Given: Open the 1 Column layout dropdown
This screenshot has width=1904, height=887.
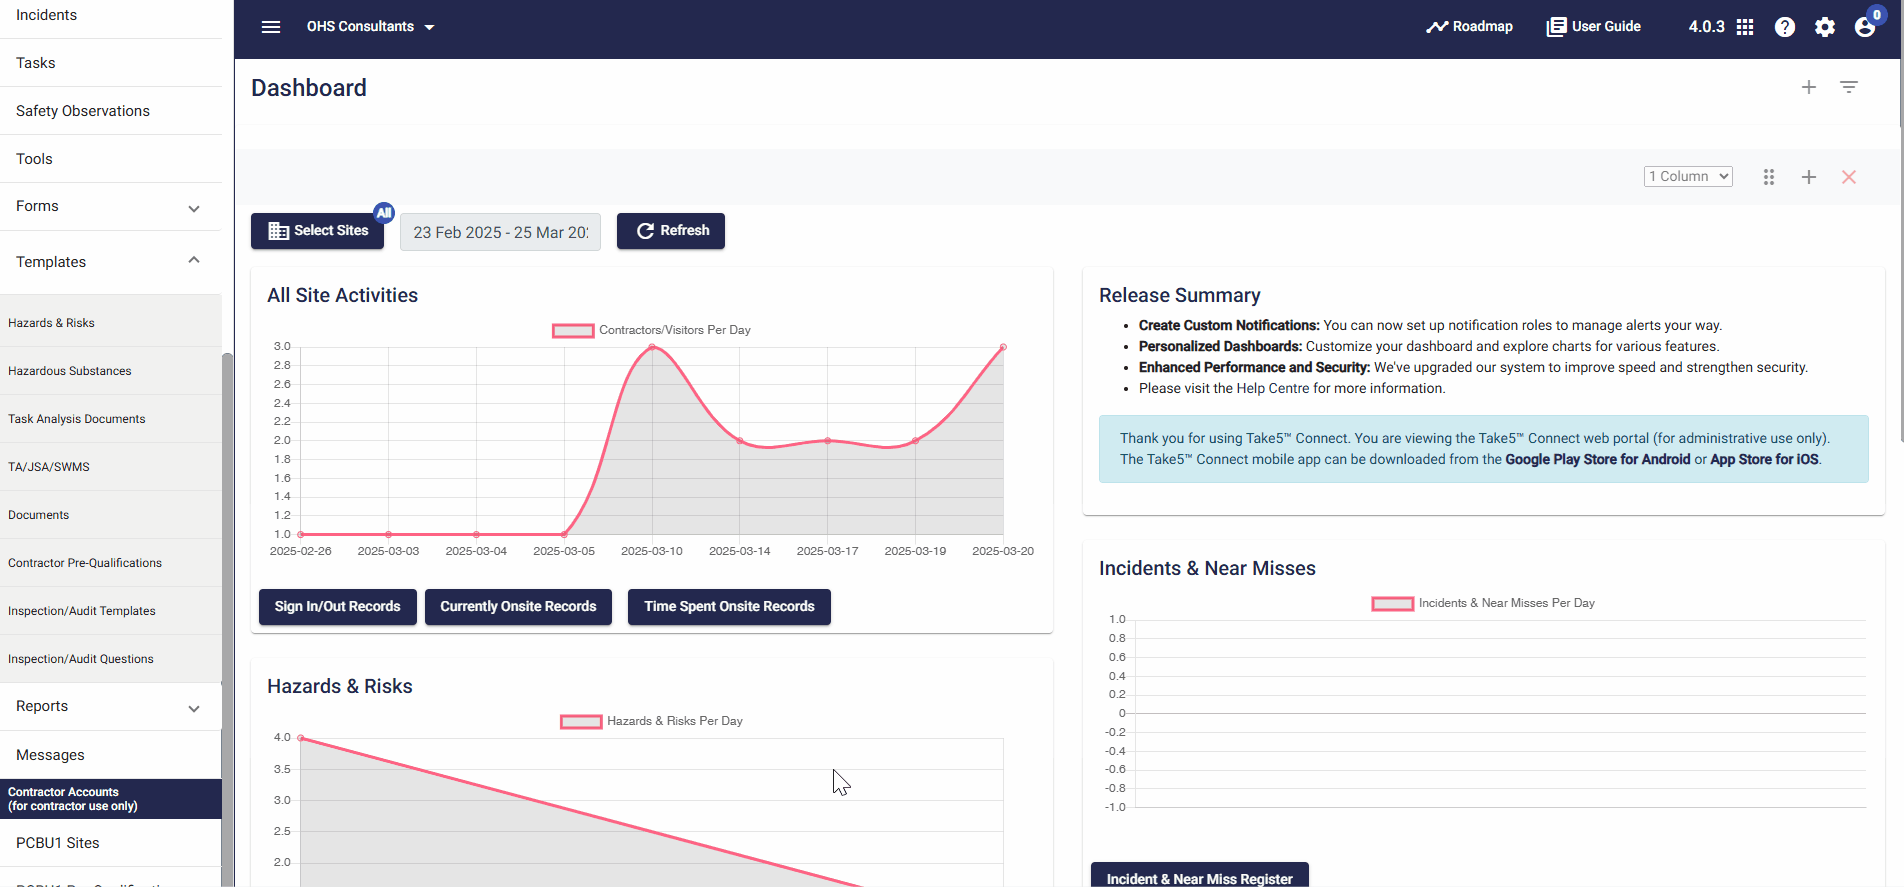Looking at the screenshot, I should pos(1688,177).
